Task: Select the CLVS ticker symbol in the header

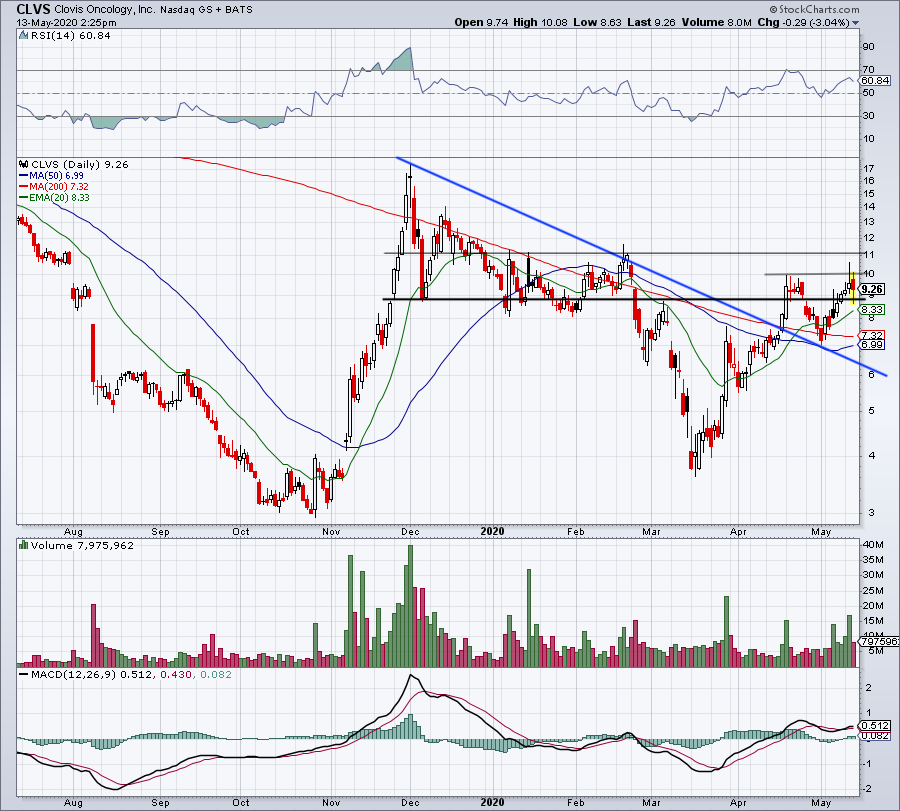Action: [x=34, y=9]
